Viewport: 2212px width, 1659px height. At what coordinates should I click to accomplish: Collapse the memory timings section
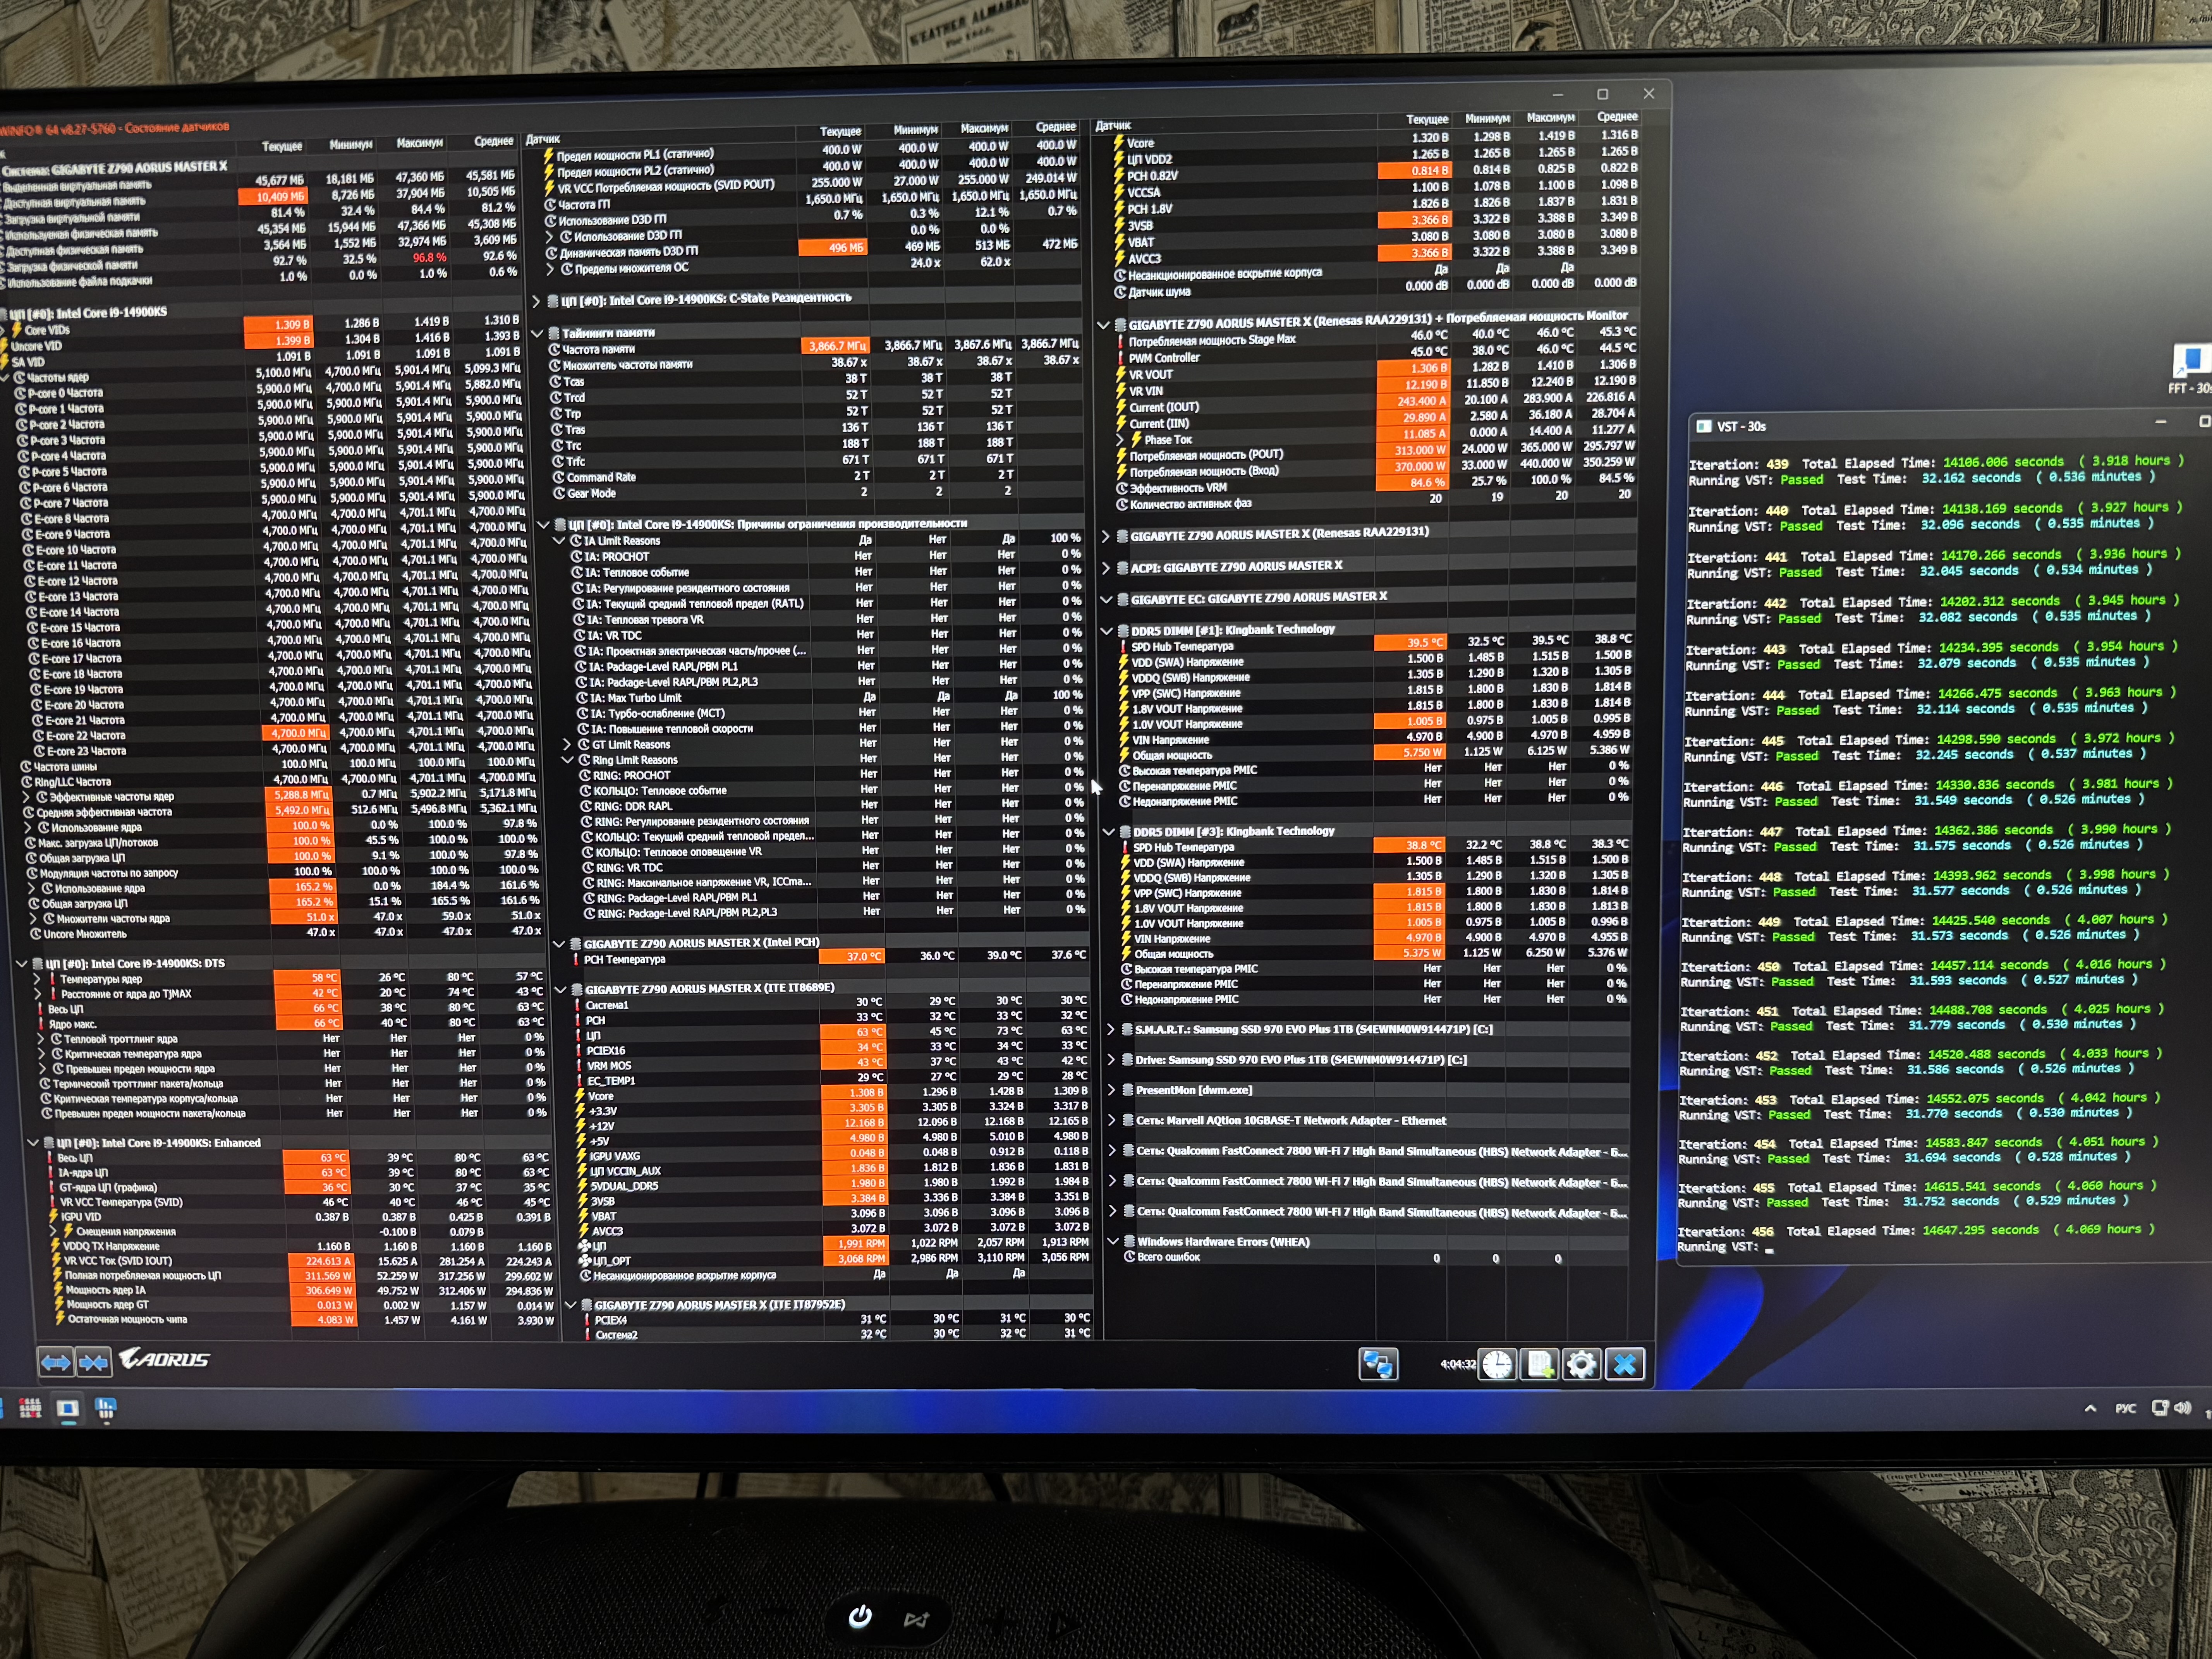pos(537,334)
